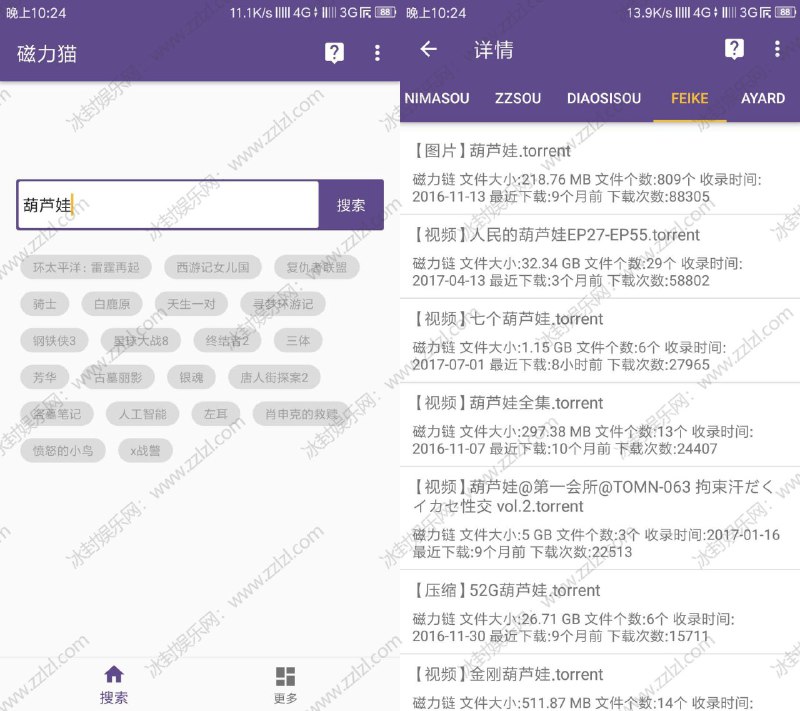
Task: Tap suggestion chip 人工智能
Action: point(143,414)
